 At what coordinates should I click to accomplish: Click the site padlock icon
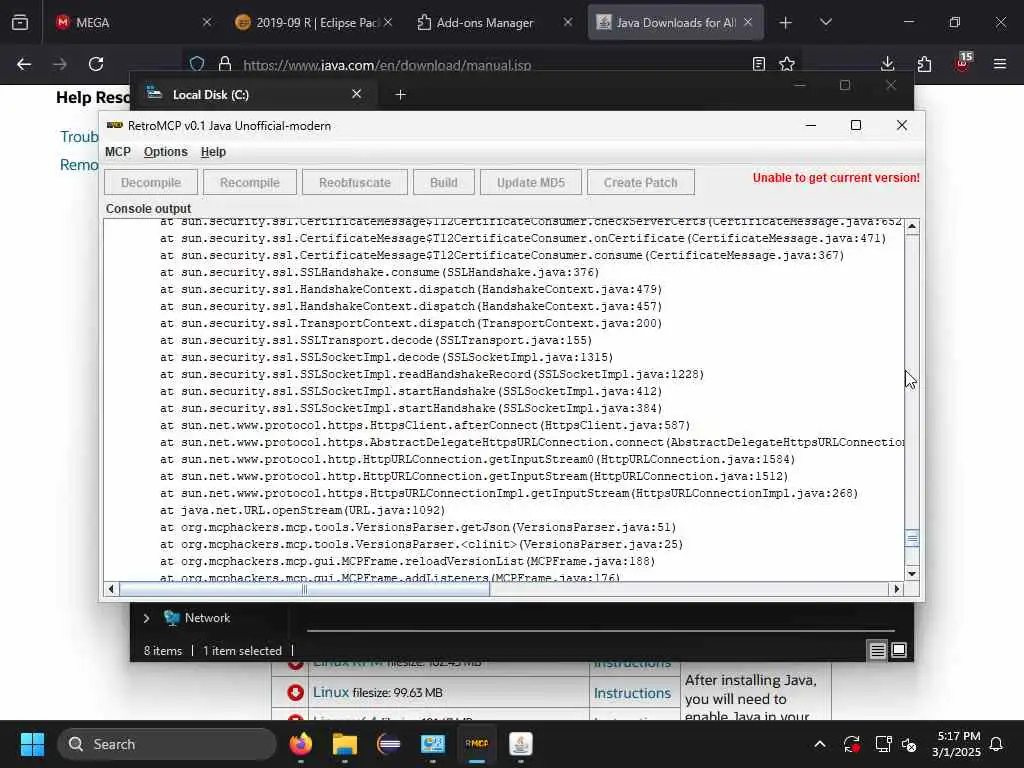[x=225, y=64]
